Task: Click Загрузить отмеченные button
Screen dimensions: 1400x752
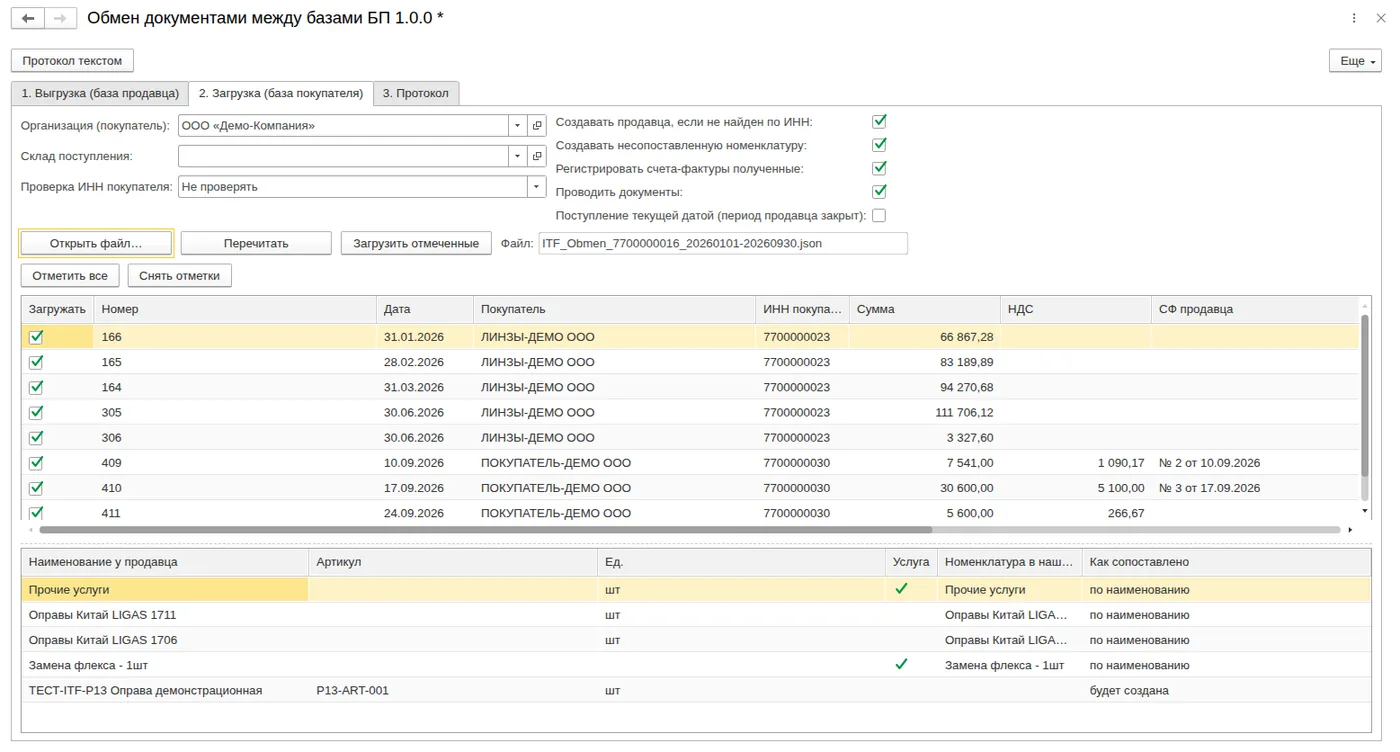Action: tap(416, 243)
